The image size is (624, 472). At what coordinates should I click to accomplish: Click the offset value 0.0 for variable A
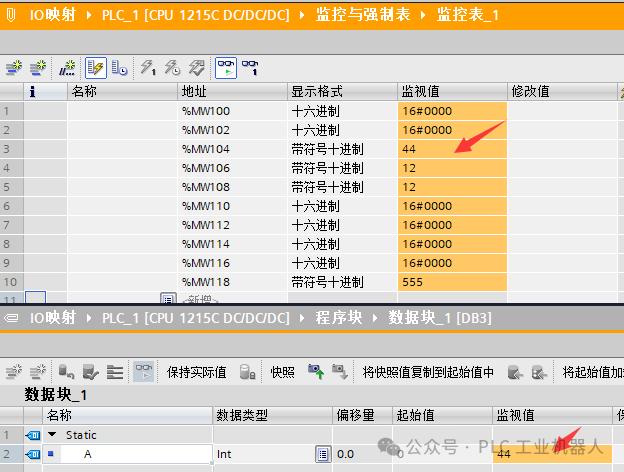tap(363, 454)
